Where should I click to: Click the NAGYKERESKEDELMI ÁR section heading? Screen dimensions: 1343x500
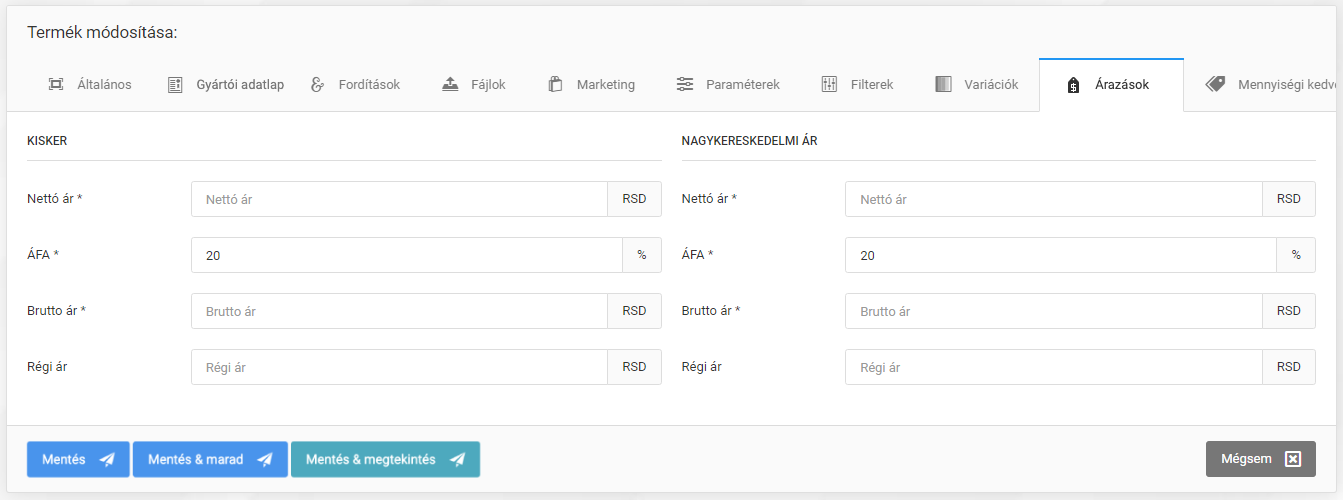pos(749,141)
